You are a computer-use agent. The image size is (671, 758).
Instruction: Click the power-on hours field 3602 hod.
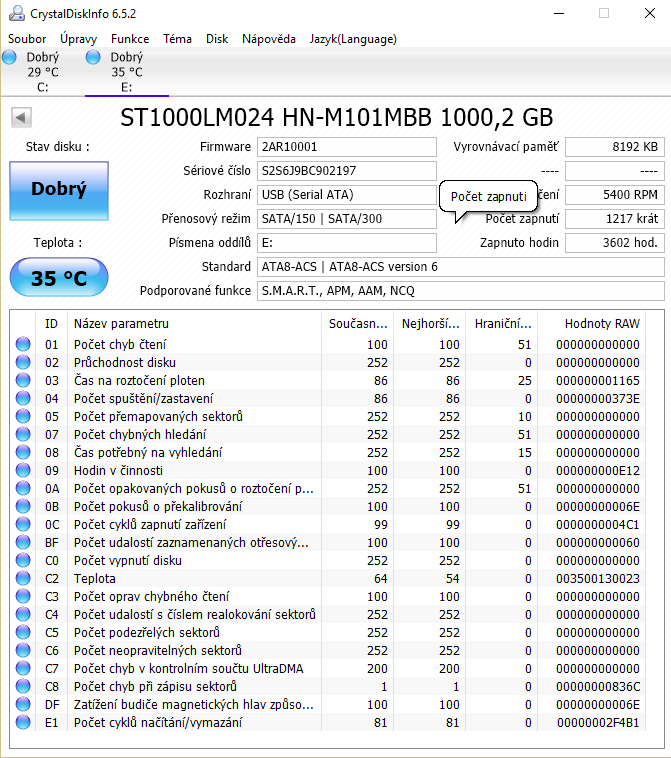(615, 243)
